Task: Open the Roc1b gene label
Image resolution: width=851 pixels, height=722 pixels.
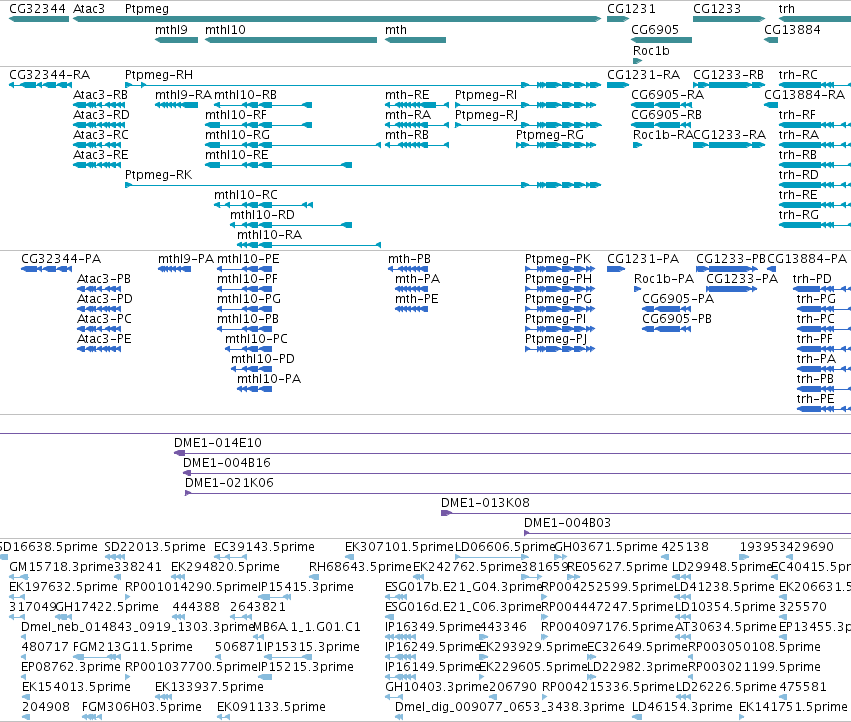Action: tap(651, 51)
